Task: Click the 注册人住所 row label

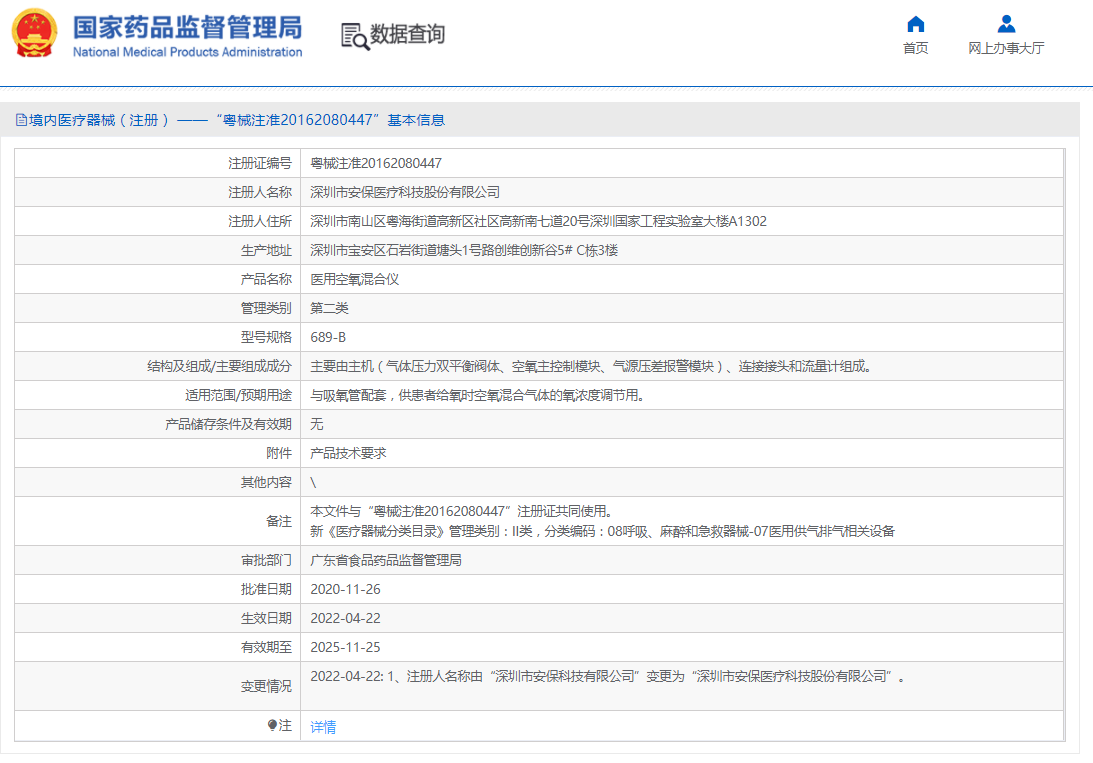Action: click(260, 222)
